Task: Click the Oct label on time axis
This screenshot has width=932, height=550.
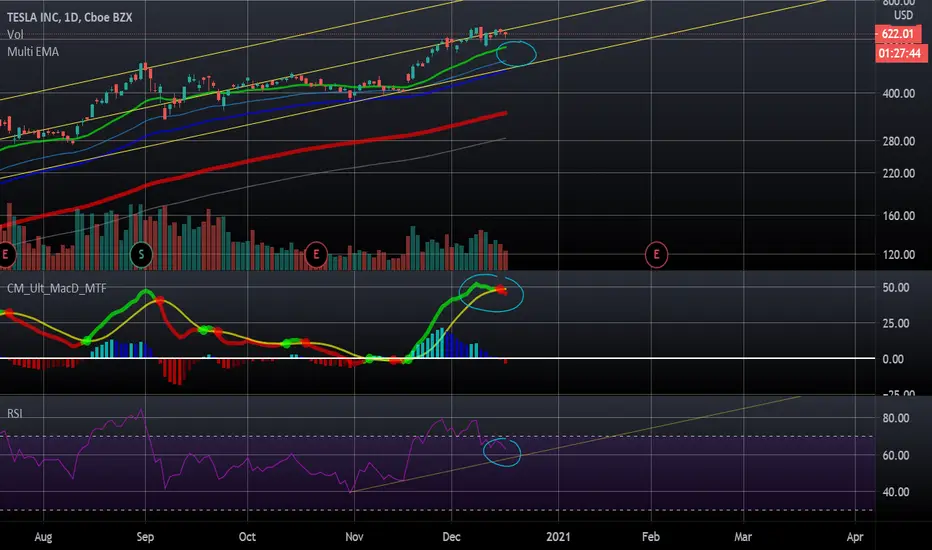Action: (x=247, y=537)
